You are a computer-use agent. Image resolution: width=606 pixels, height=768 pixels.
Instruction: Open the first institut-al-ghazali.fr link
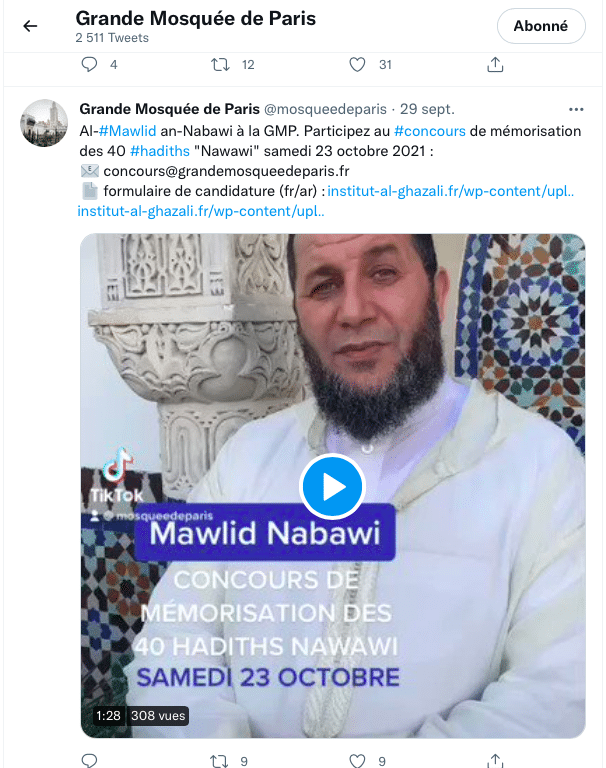[451, 191]
